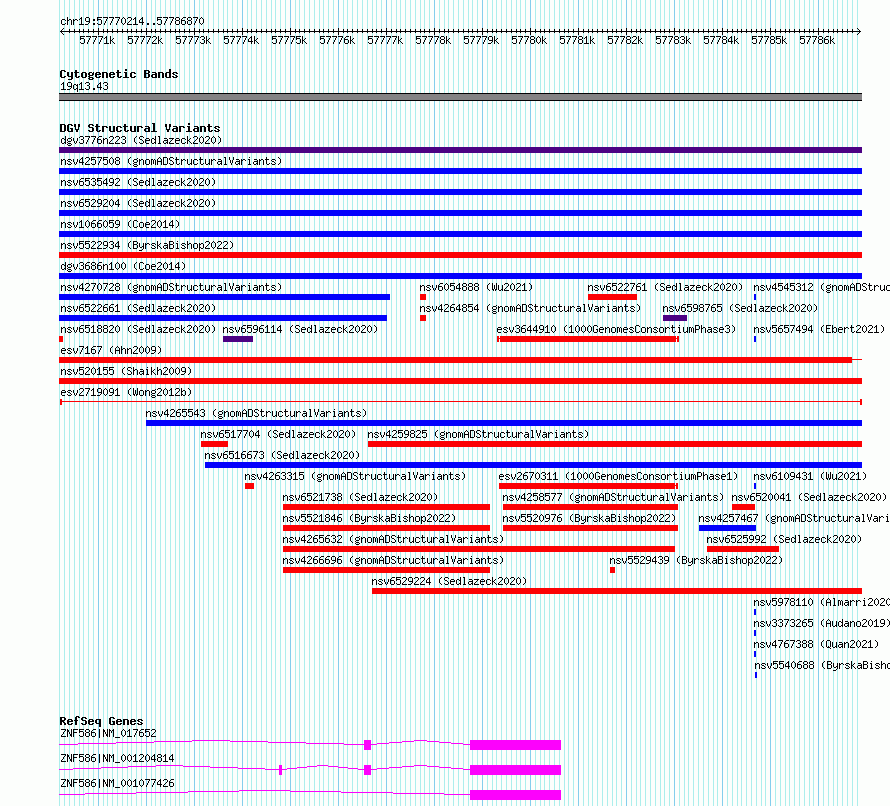Click the purple bar of dgv3776n223
The width and height of the screenshot is (890, 806).
click(460, 150)
